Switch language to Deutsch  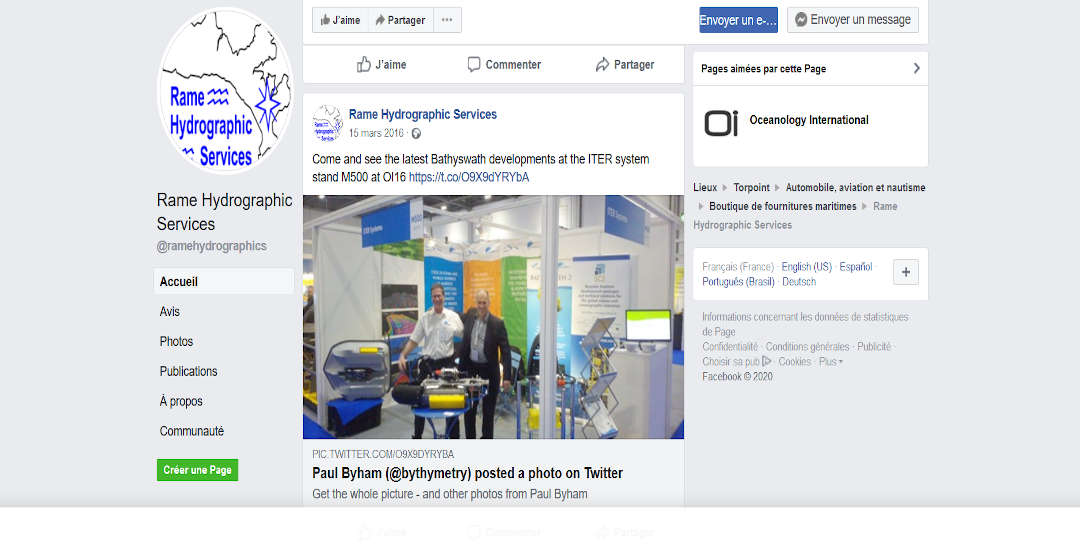pyautogui.click(x=799, y=282)
